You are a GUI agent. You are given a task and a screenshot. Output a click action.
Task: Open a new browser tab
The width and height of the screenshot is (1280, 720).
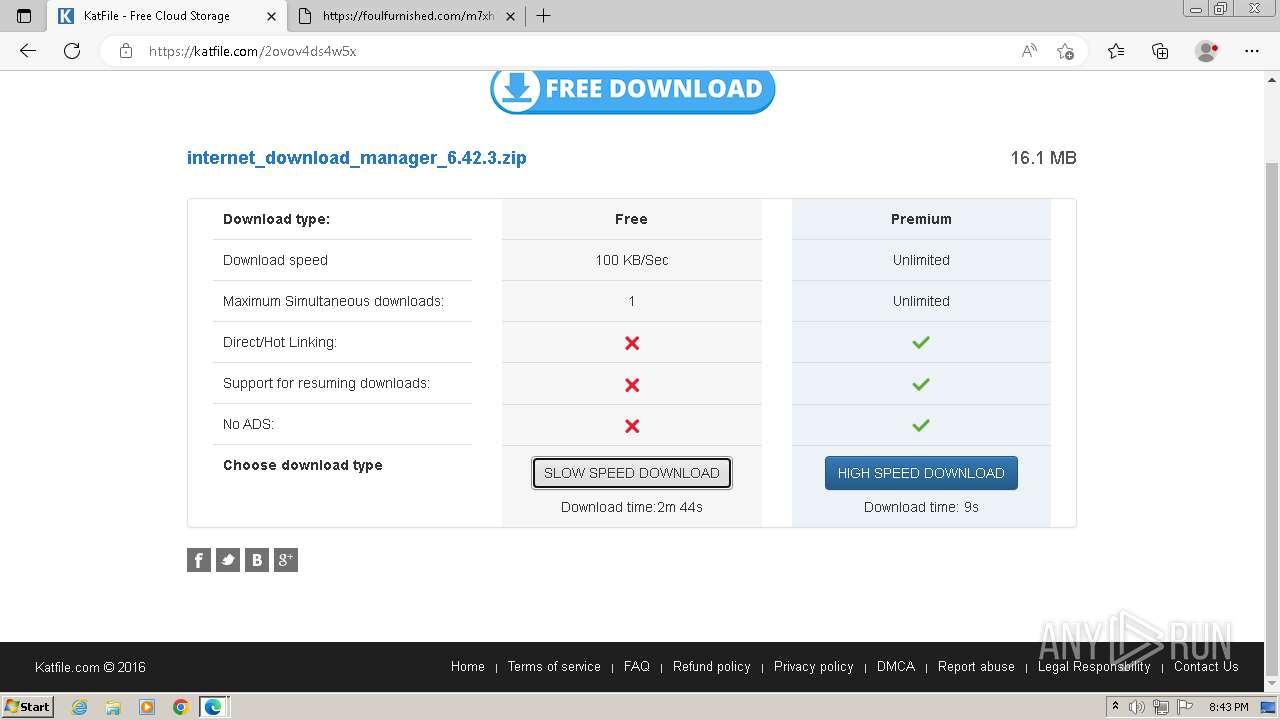click(543, 16)
